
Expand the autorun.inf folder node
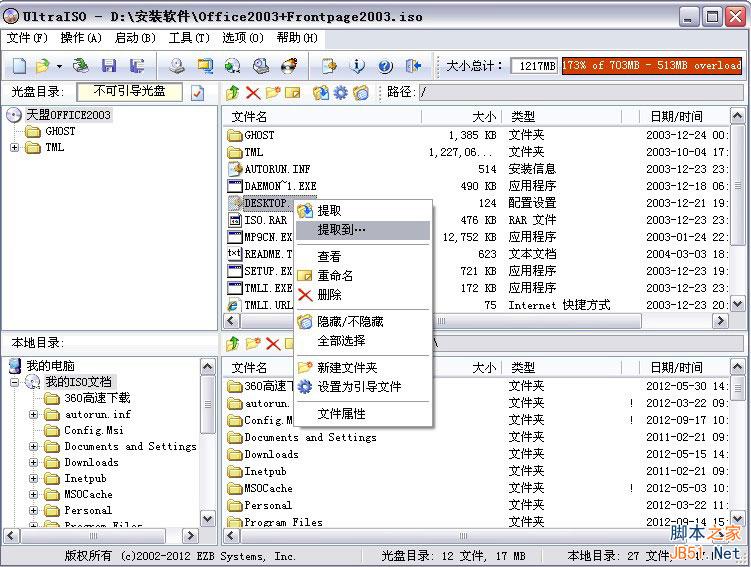34,414
